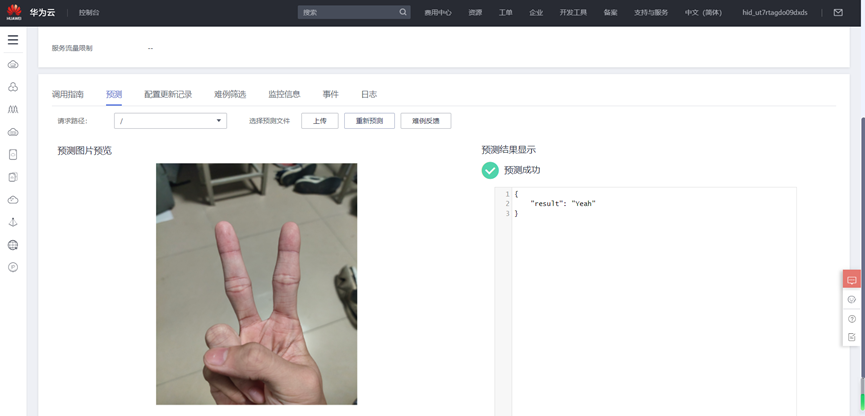Click the 服务流量限制 label
865x416 pixels.
(72, 48)
